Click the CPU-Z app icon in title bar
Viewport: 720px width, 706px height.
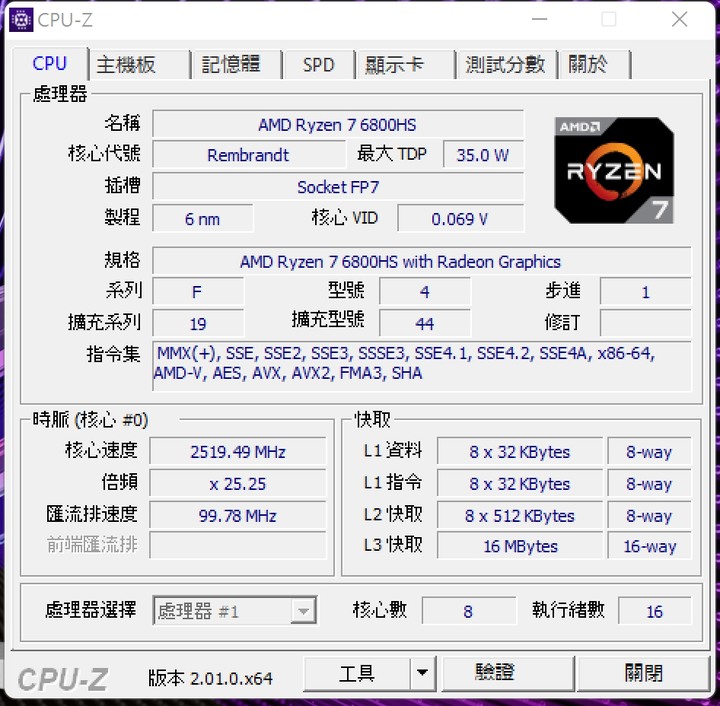(21, 20)
